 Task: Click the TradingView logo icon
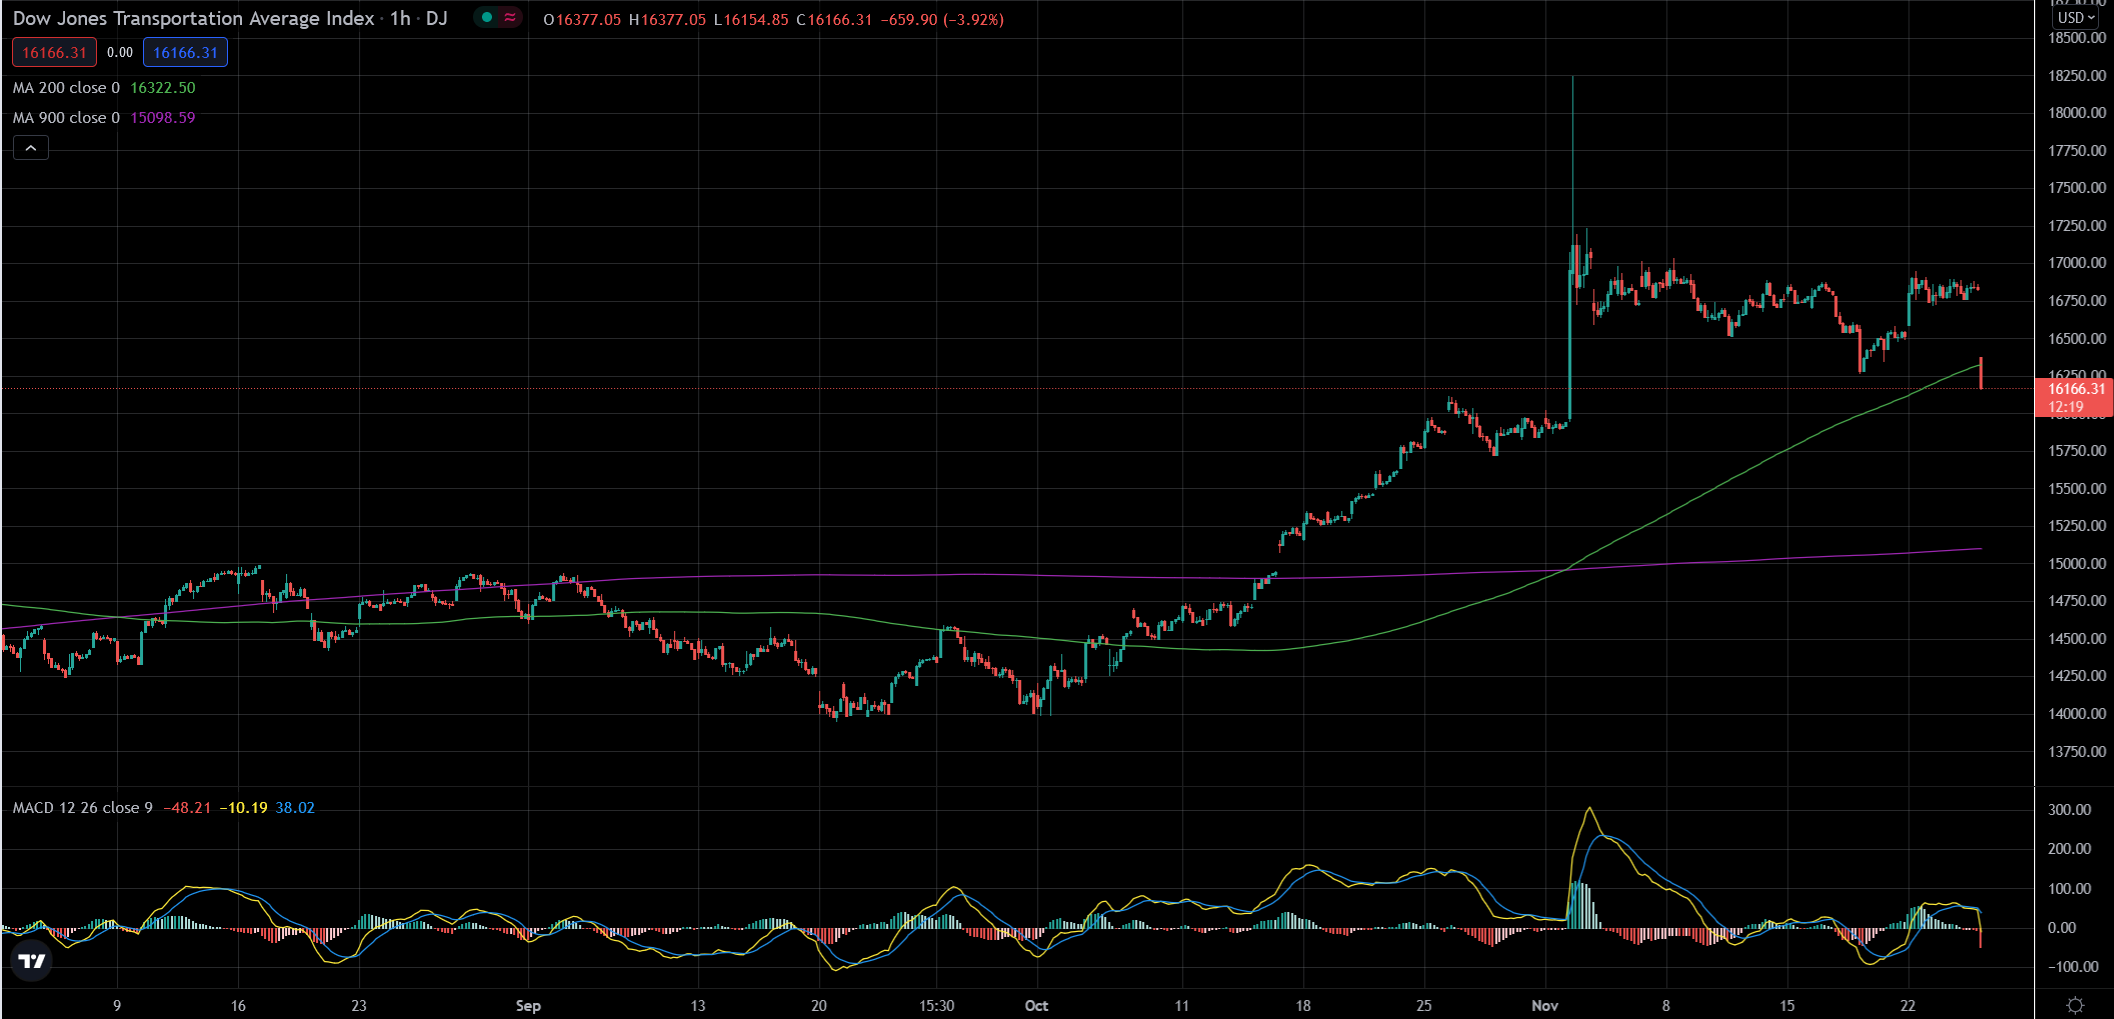(32, 961)
